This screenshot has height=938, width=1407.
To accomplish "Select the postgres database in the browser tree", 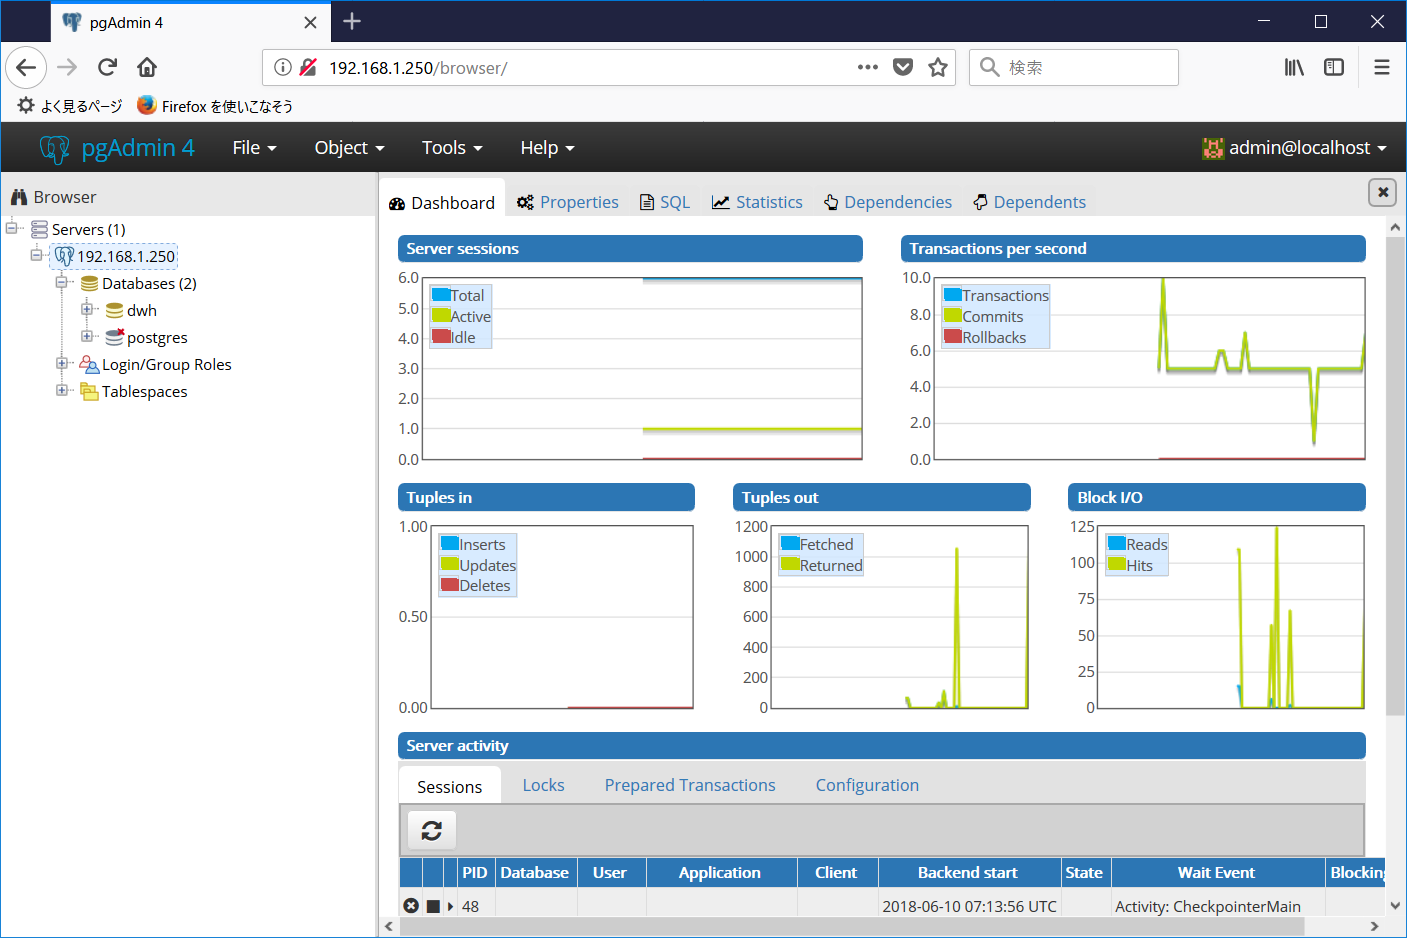I will [156, 337].
